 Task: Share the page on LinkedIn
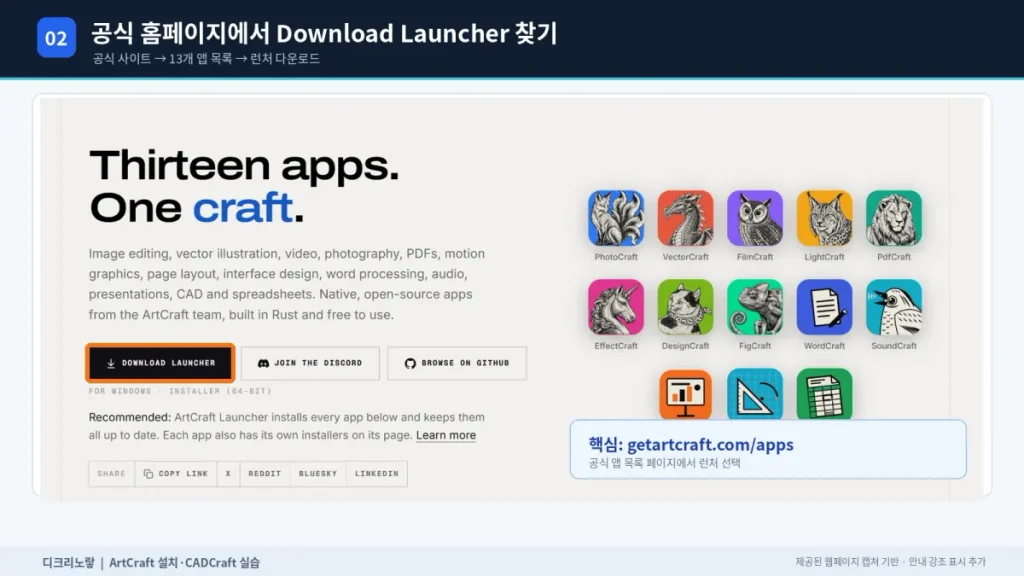(377, 473)
